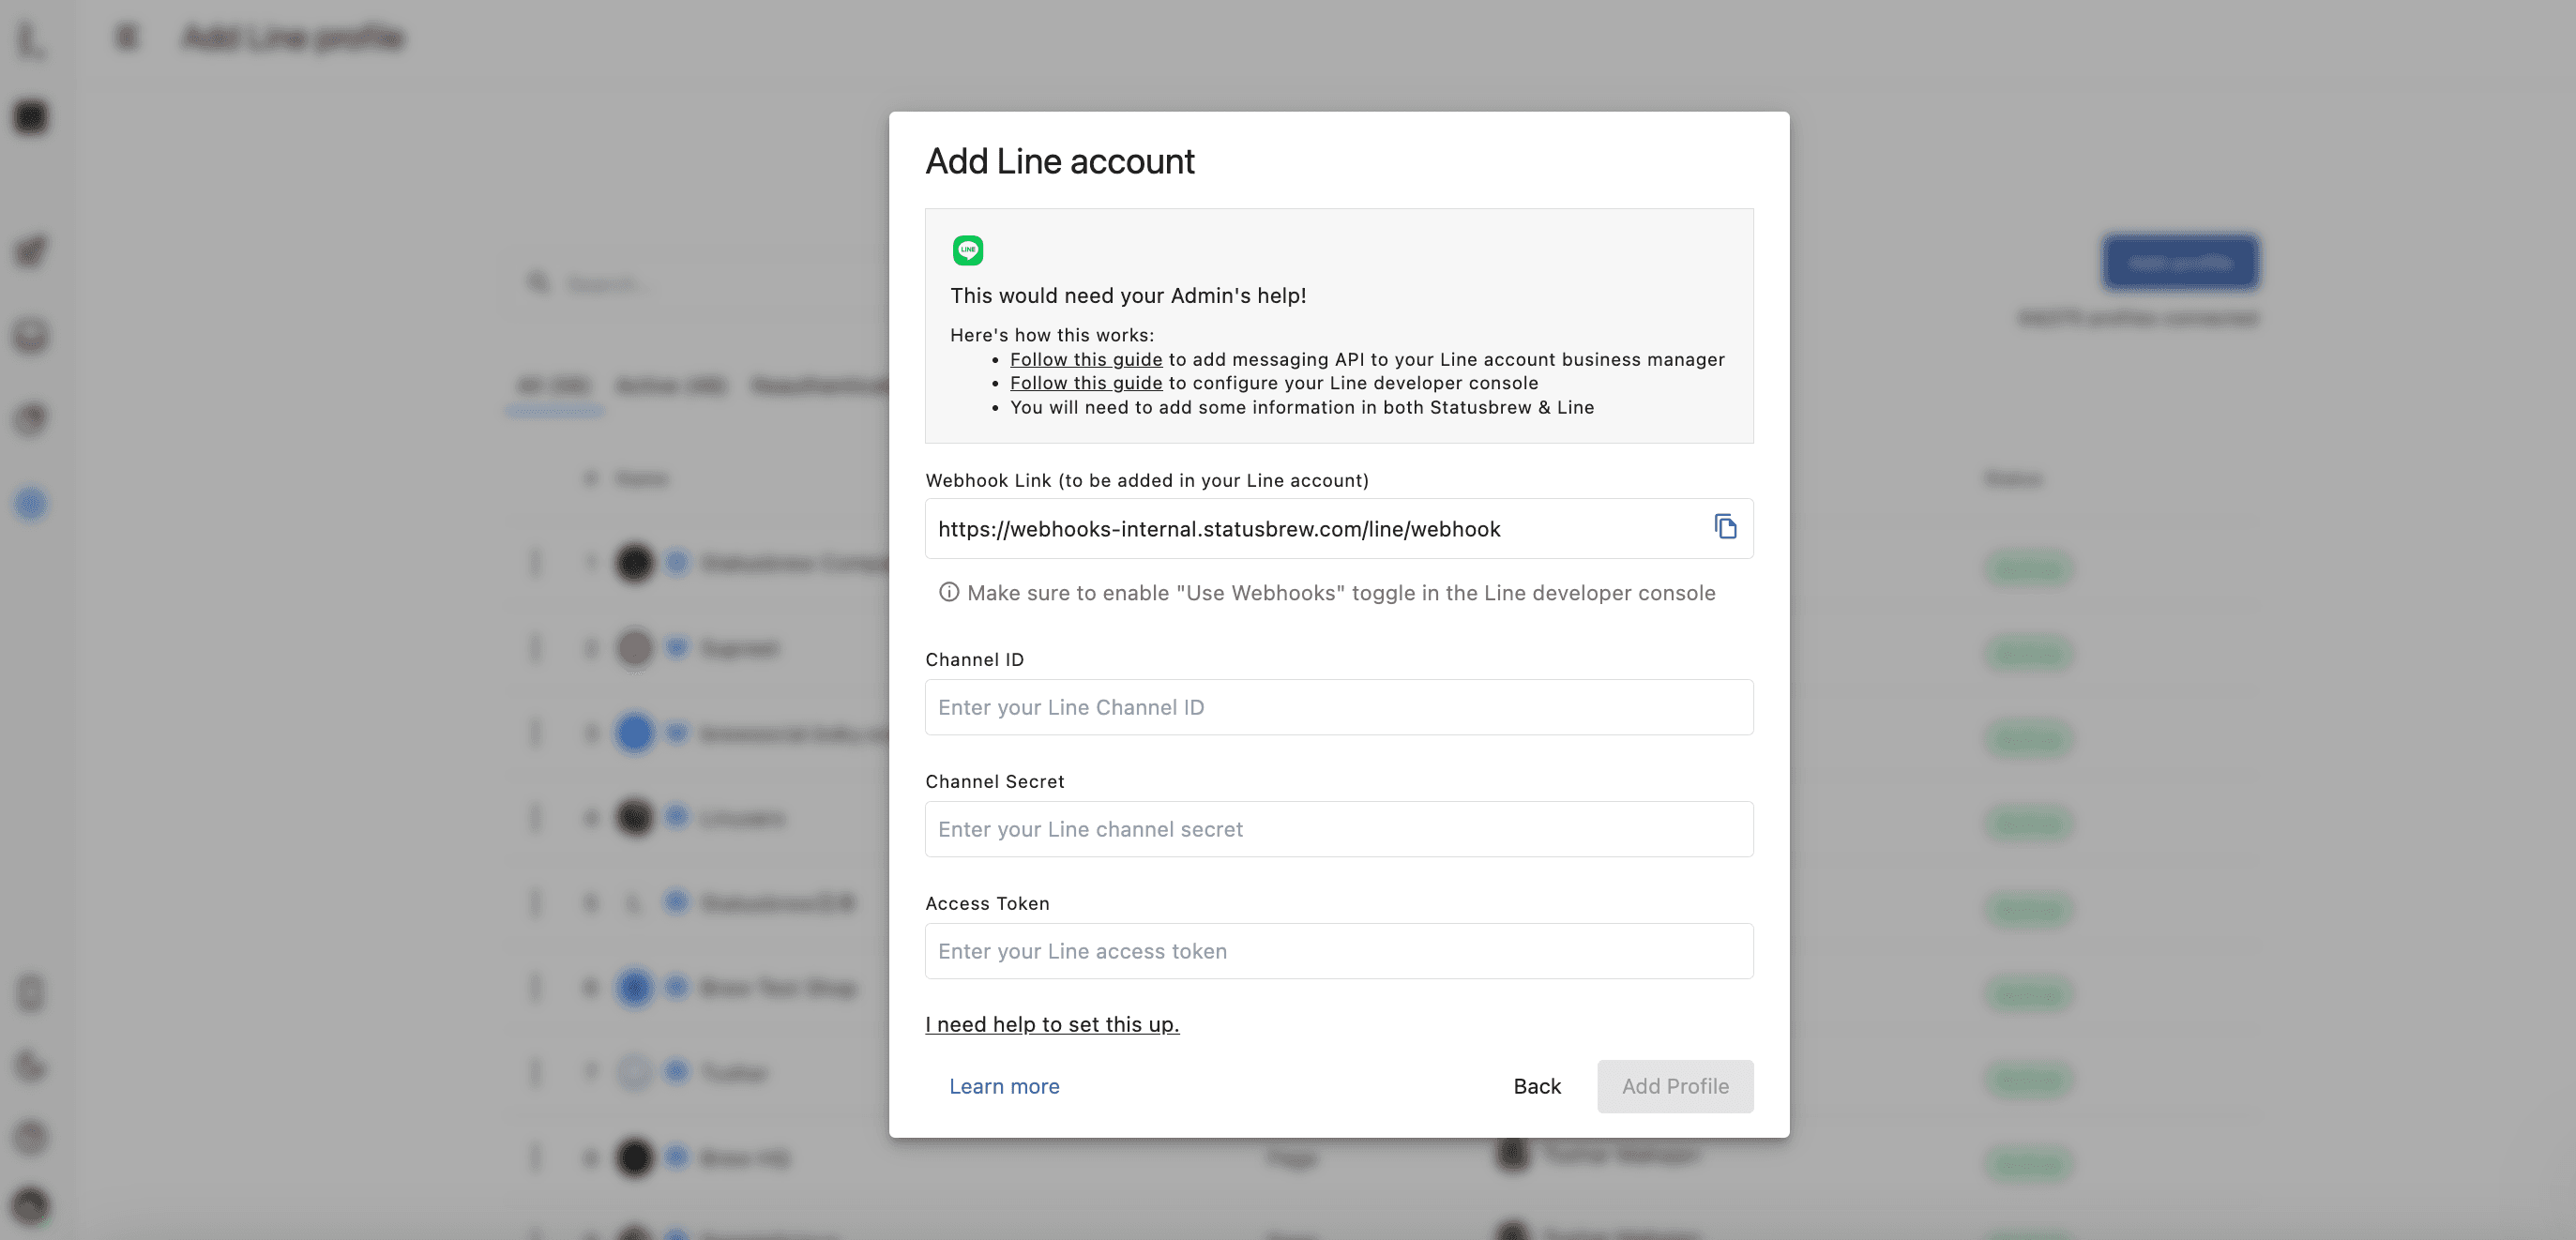Click the Add Profile button in the dialog
Viewport: 2576px width, 1240px height.
(1674, 1086)
